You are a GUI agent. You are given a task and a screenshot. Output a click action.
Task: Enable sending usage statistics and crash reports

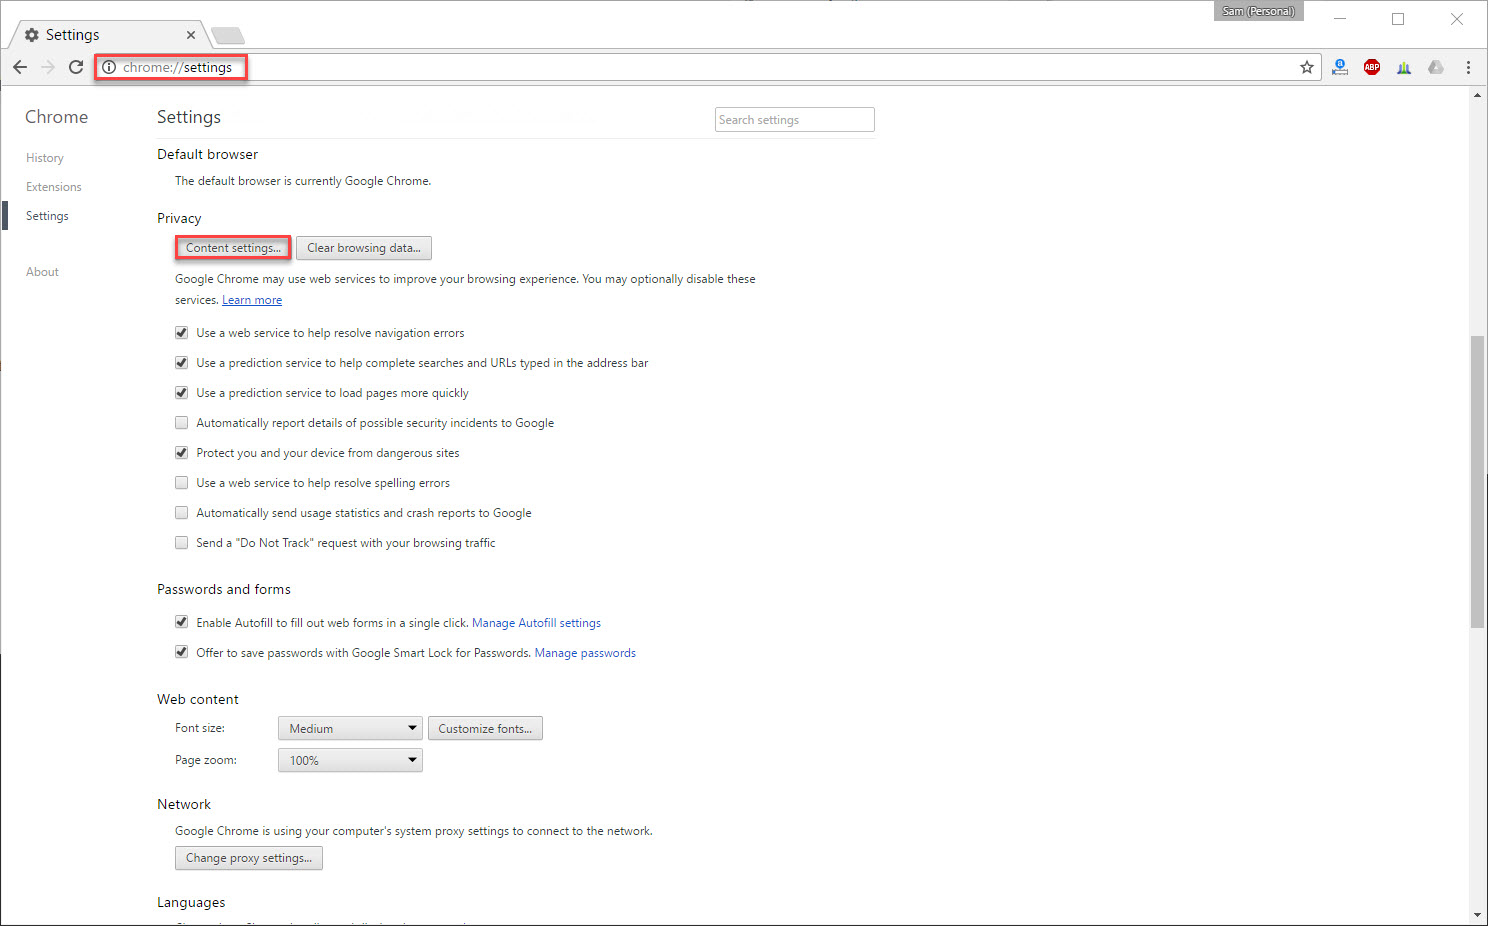(182, 513)
